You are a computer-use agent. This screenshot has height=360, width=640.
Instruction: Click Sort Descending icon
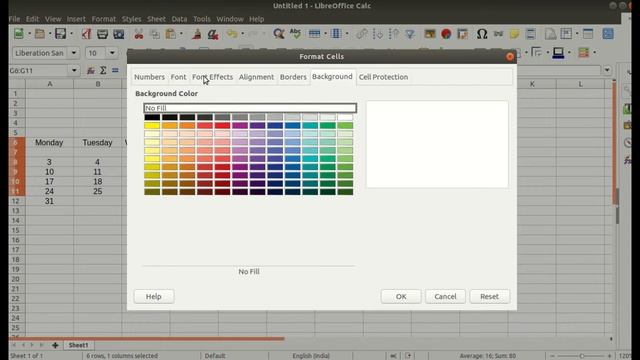click(x=394, y=34)
